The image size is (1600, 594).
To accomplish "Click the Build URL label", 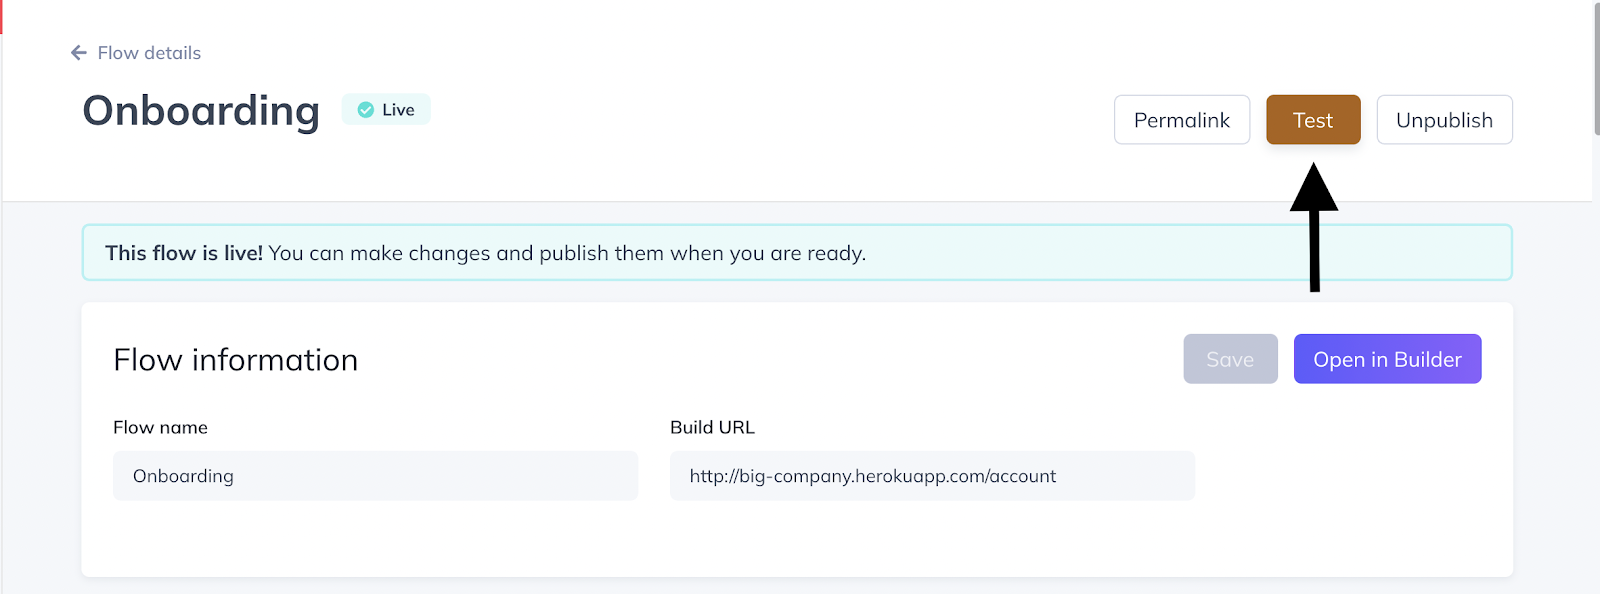I will point(712,427).
